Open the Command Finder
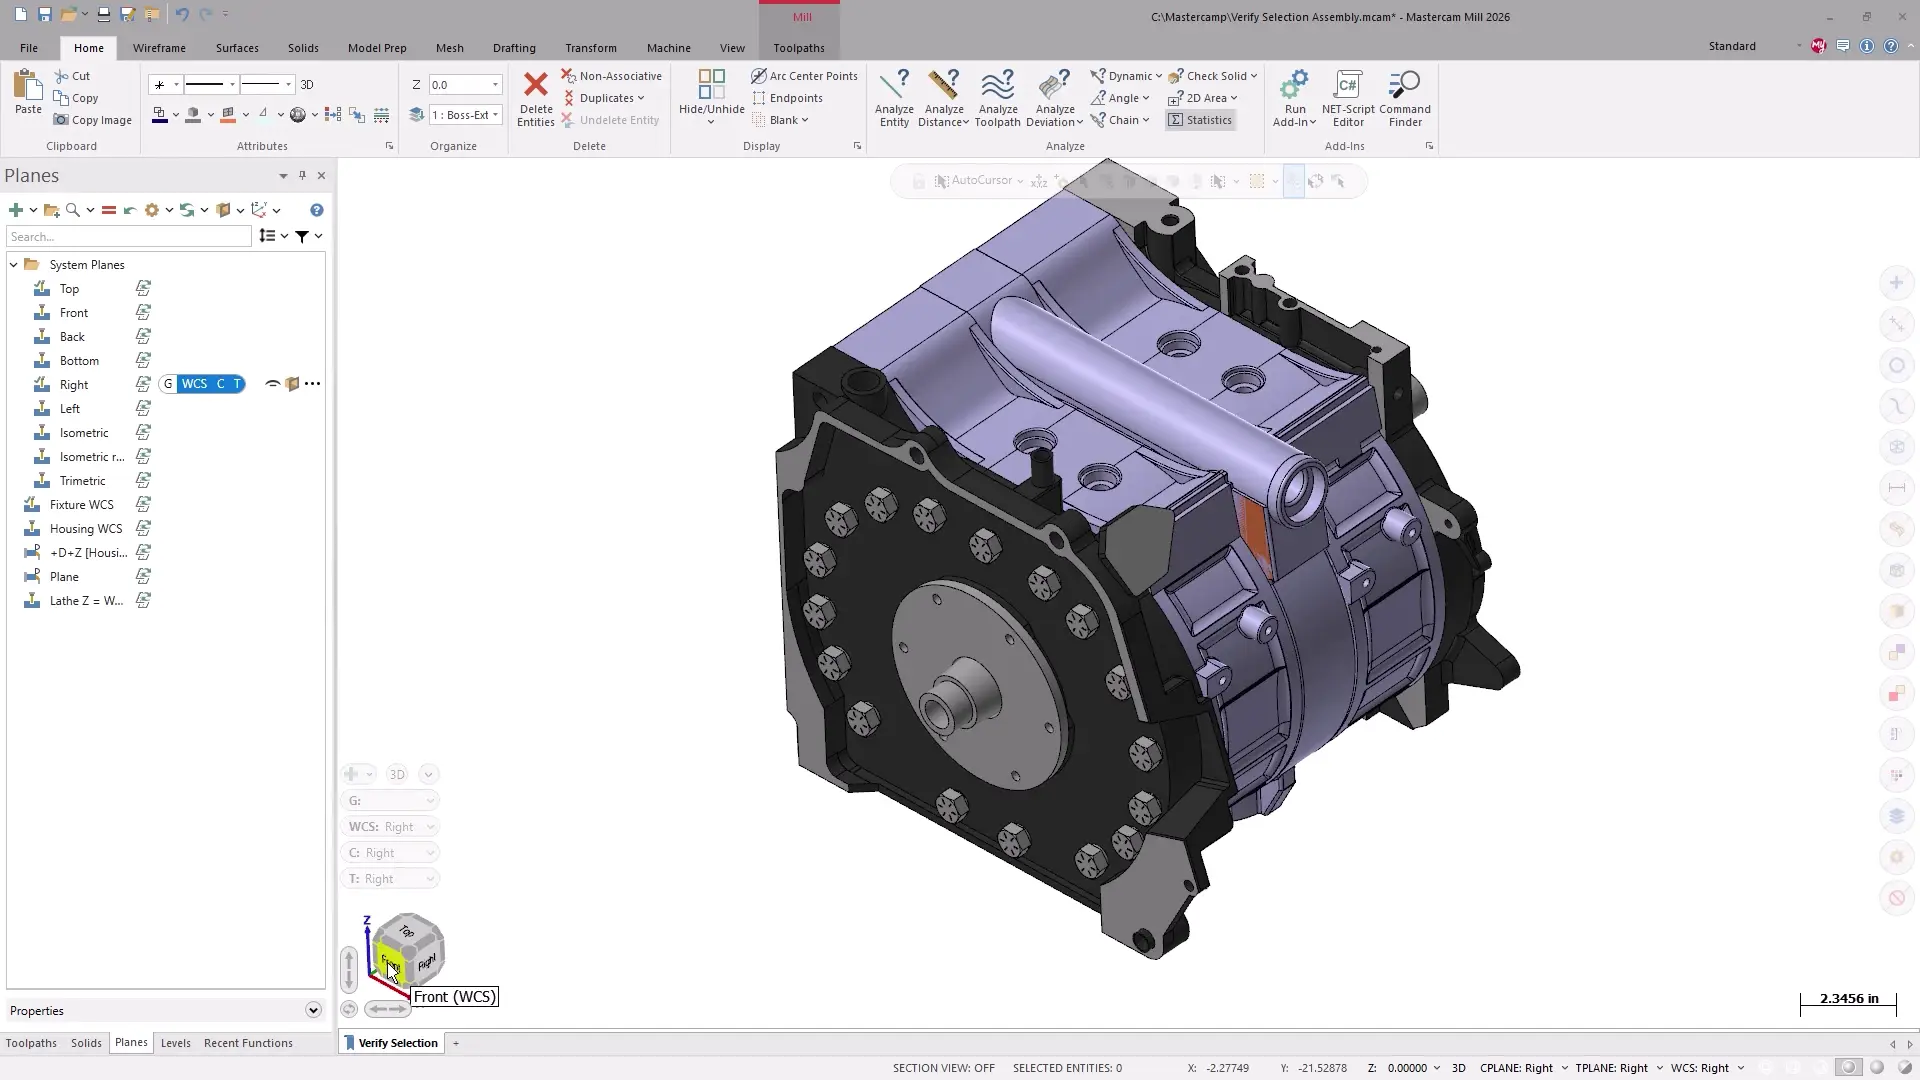The width and height of the screenshot is (1920, 1080). tap(1404, 86)
